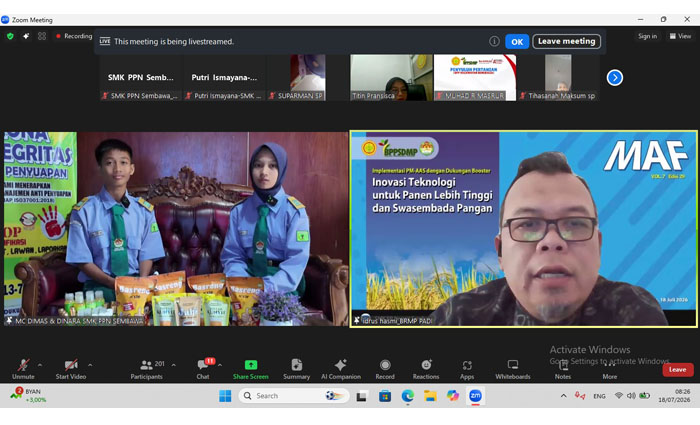
Task: Open the Windows Start menu
Action: [225, 396]
